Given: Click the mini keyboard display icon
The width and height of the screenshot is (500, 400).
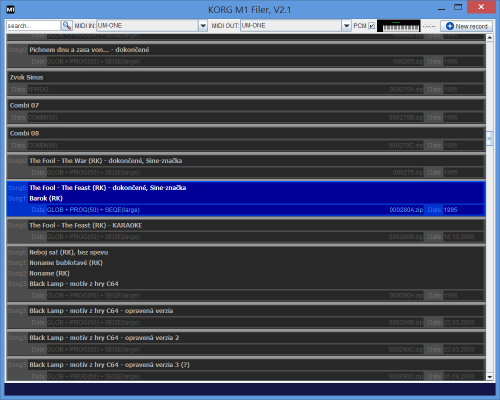Looking at the screenshot, I should (398, 26).
